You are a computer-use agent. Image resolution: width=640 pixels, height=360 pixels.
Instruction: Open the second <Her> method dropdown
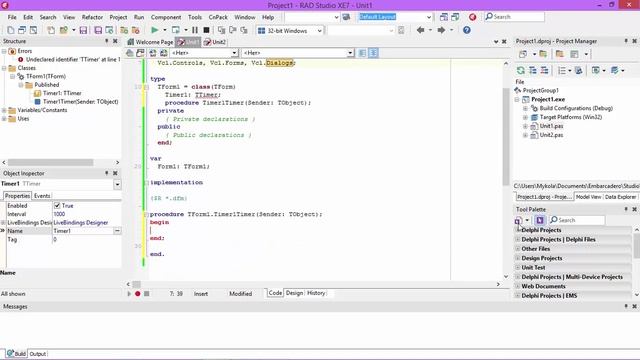click(x=350, y=53)
